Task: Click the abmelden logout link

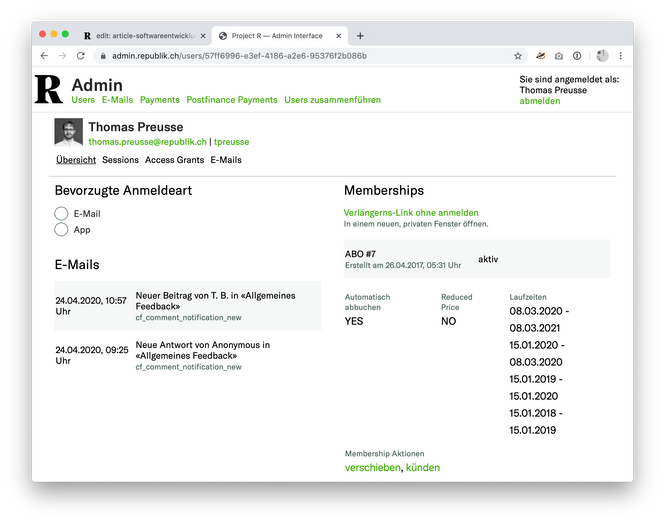Action: [539, 101]
